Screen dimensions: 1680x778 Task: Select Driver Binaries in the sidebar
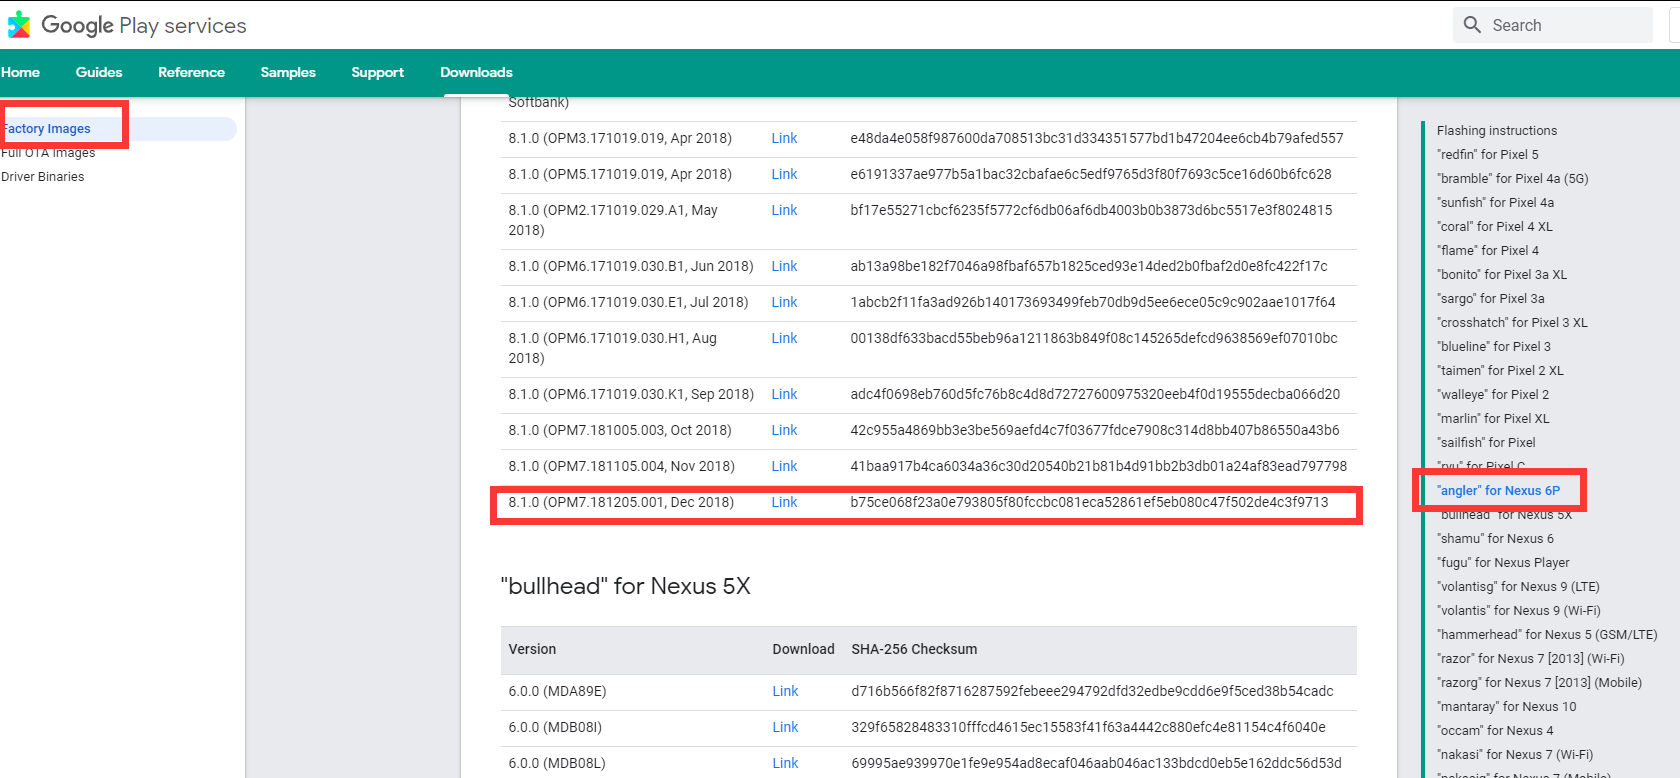click(x=43, y=177)
